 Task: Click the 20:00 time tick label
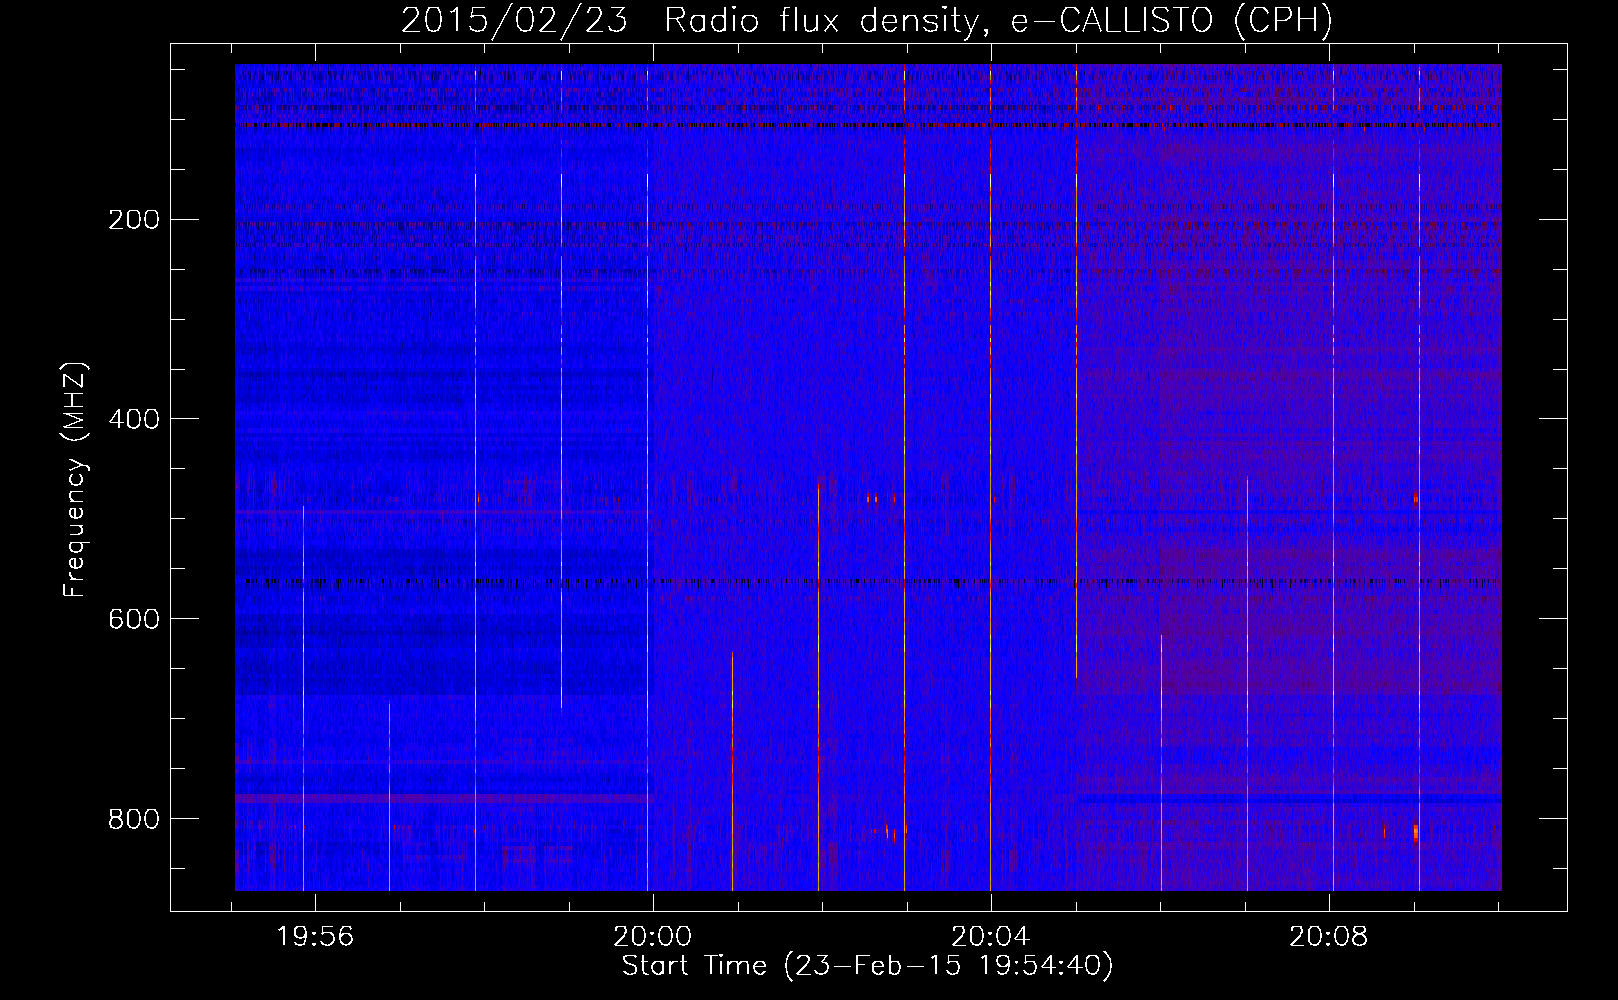pos(653,937)
